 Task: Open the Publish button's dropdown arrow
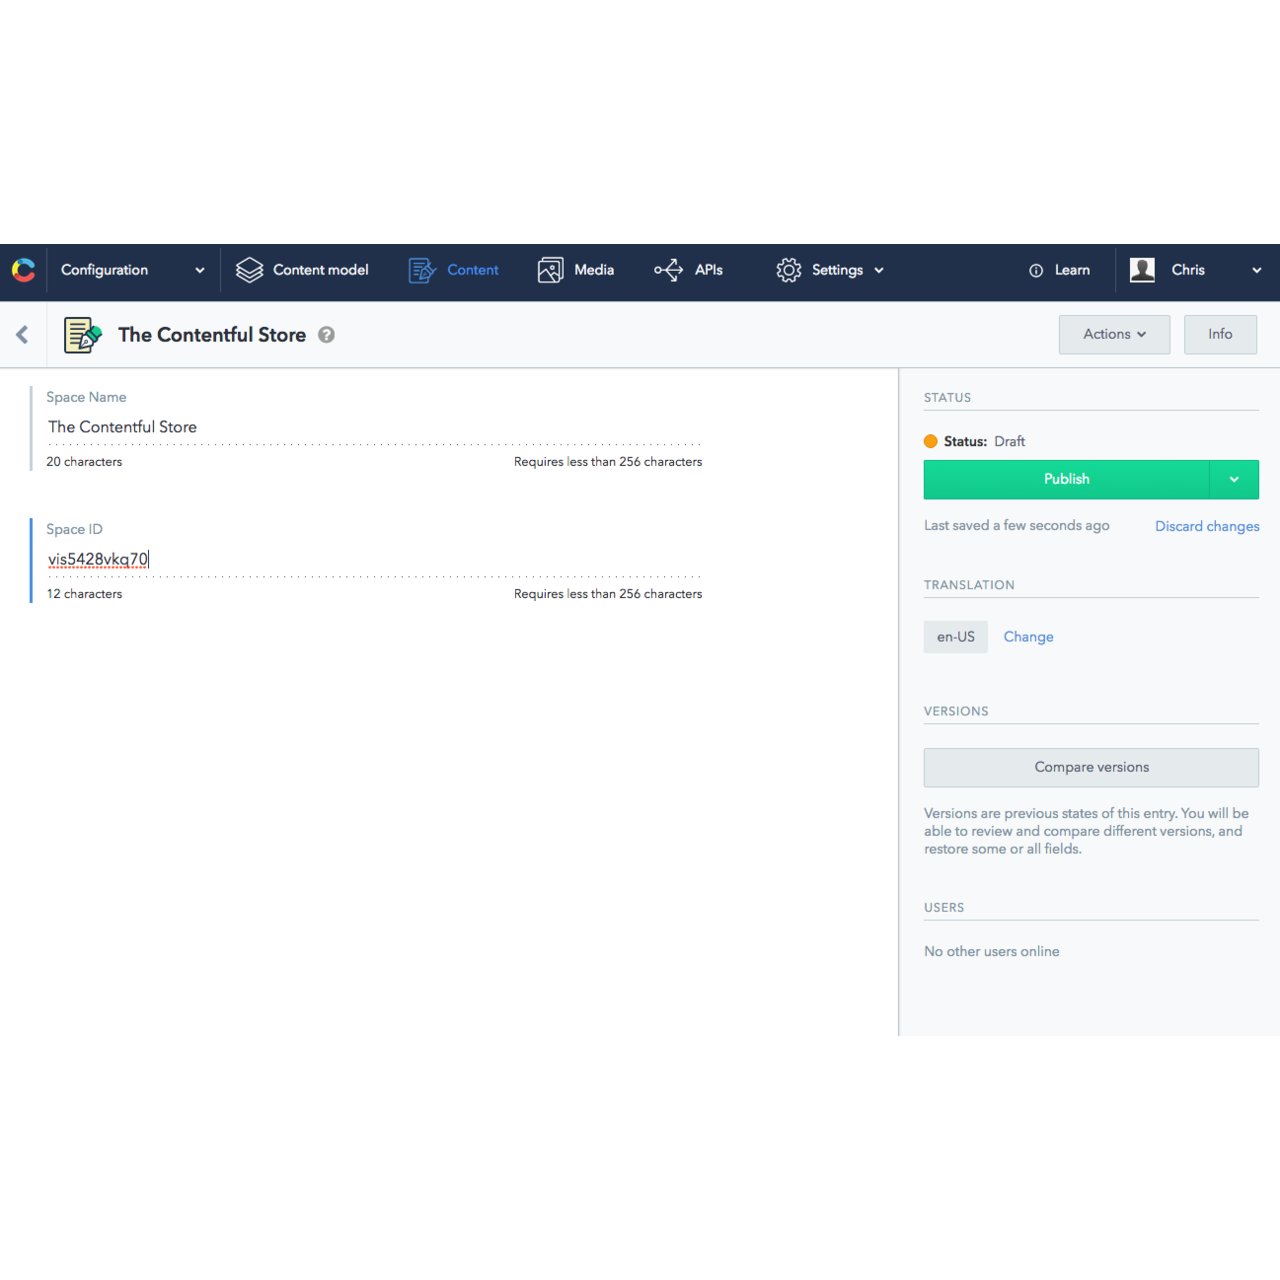coord(1234,479)
